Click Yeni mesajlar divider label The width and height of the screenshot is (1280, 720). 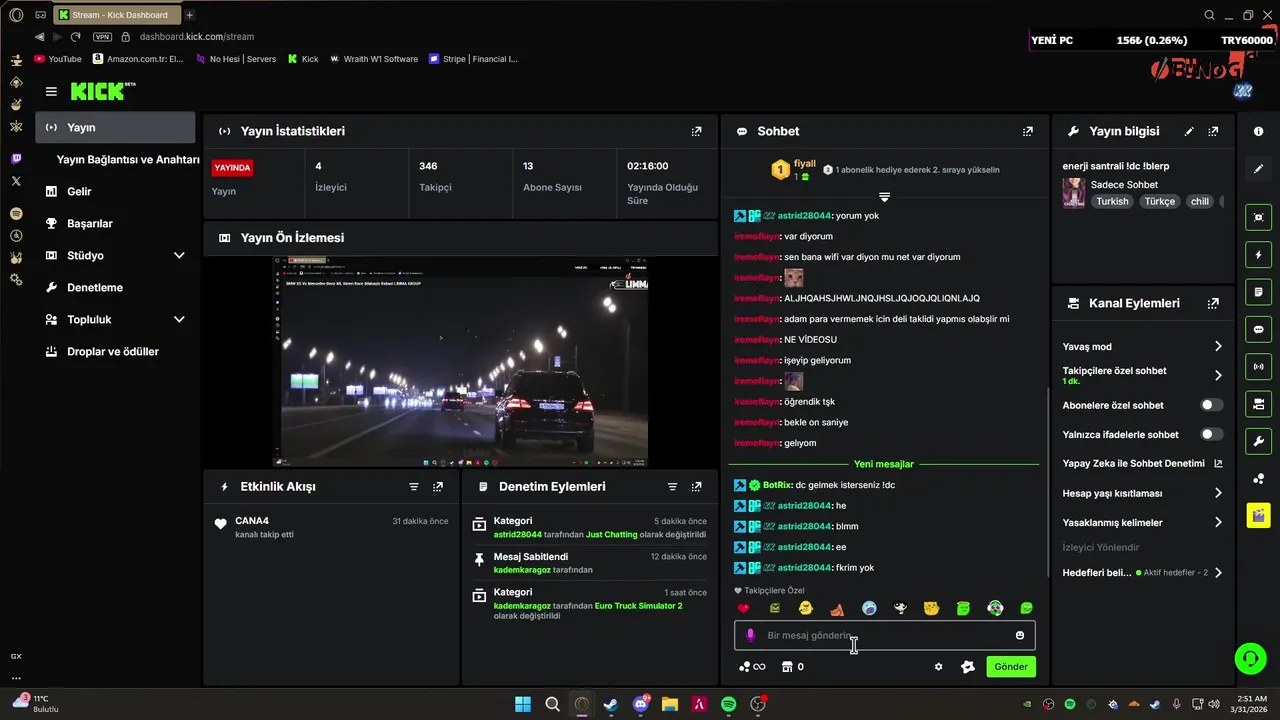click(884, 464)
